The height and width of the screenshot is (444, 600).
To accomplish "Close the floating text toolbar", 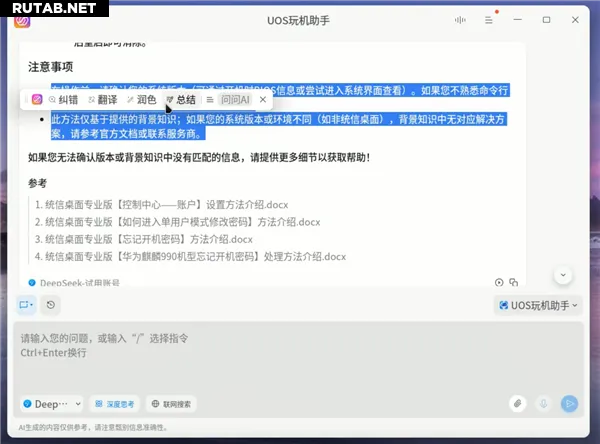I will [x=263, y=100].
